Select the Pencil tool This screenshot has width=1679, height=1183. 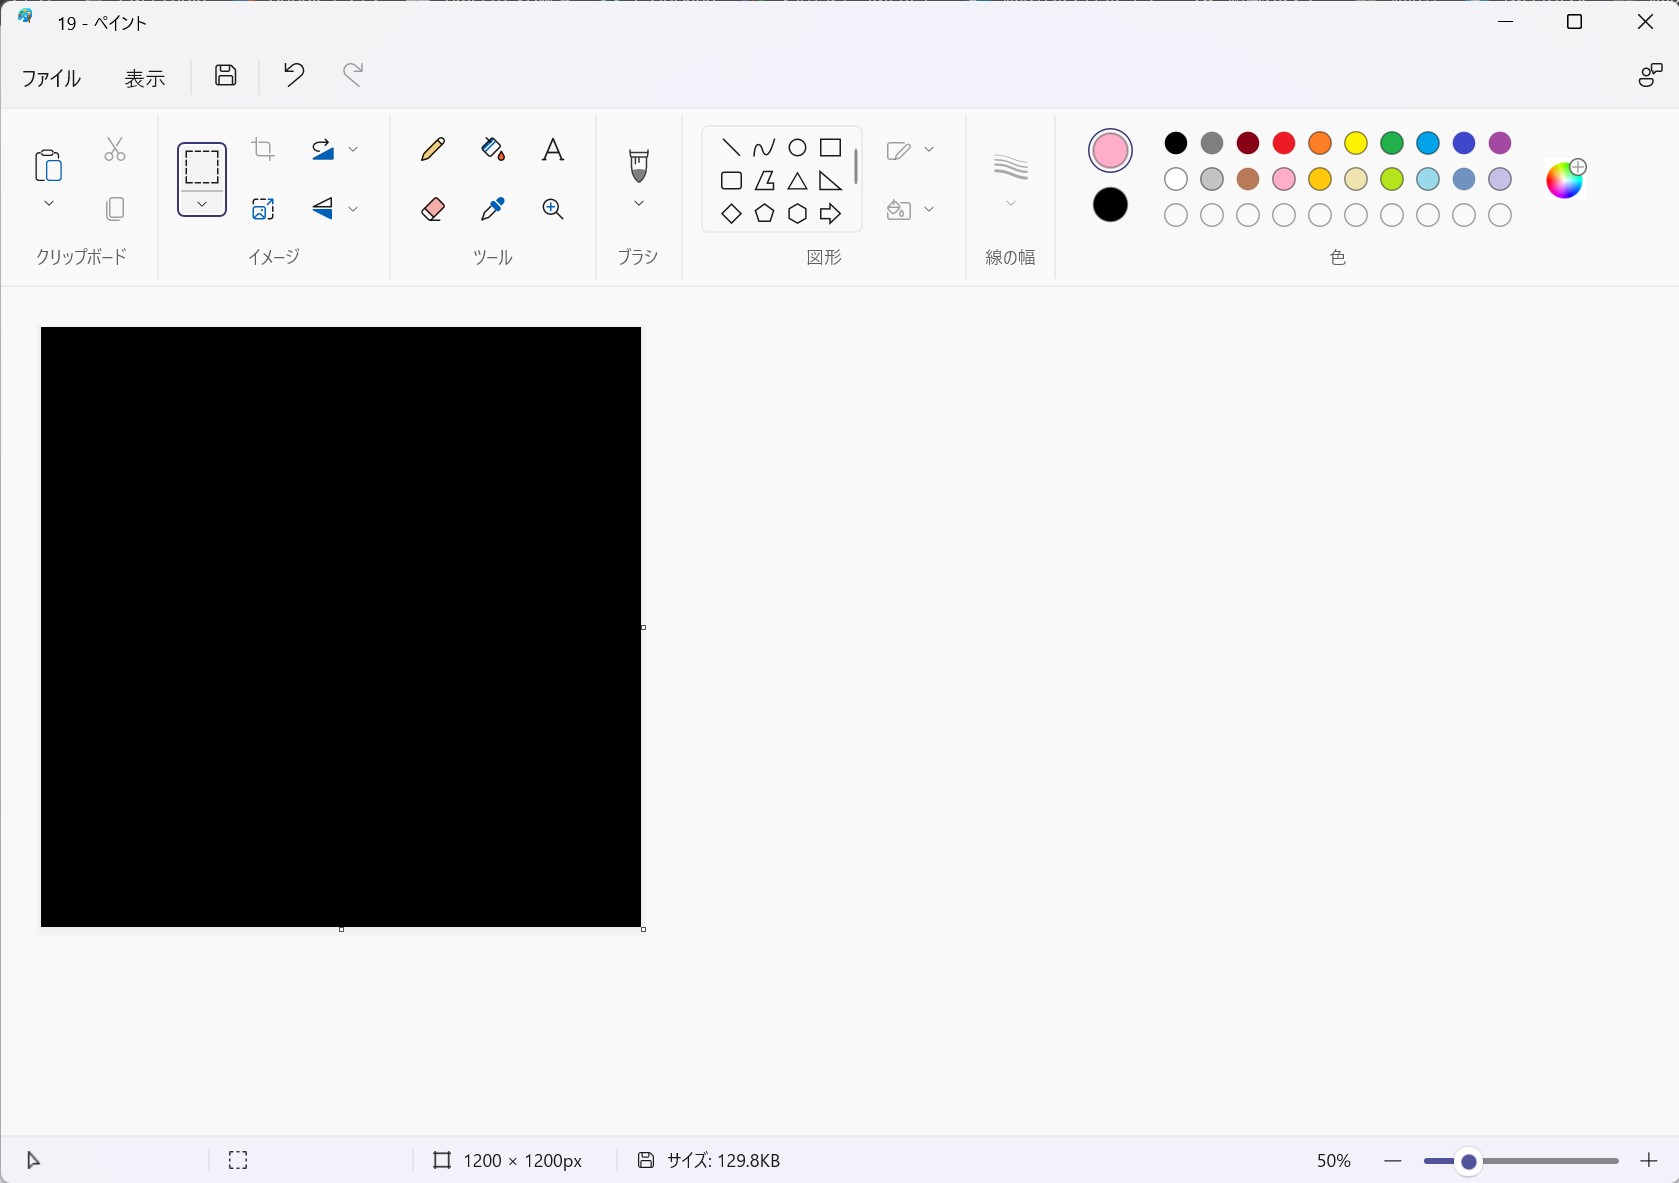pos(433,149)
